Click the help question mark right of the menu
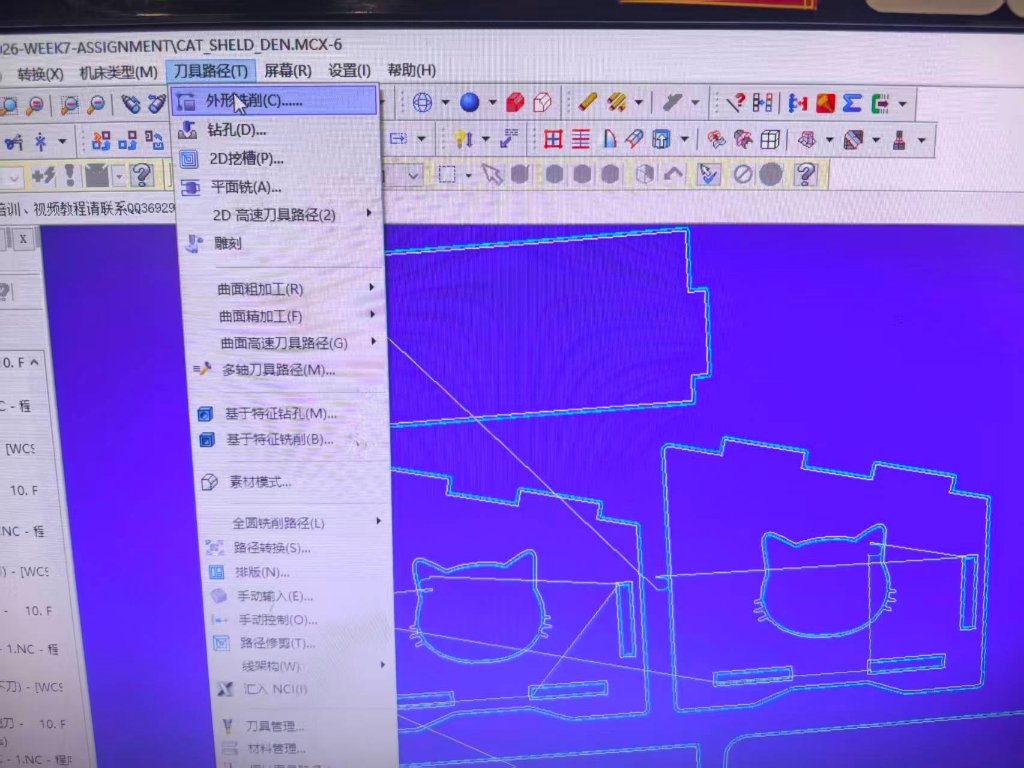This screenshot has height=768, width=1024. [x=806, y=174]
